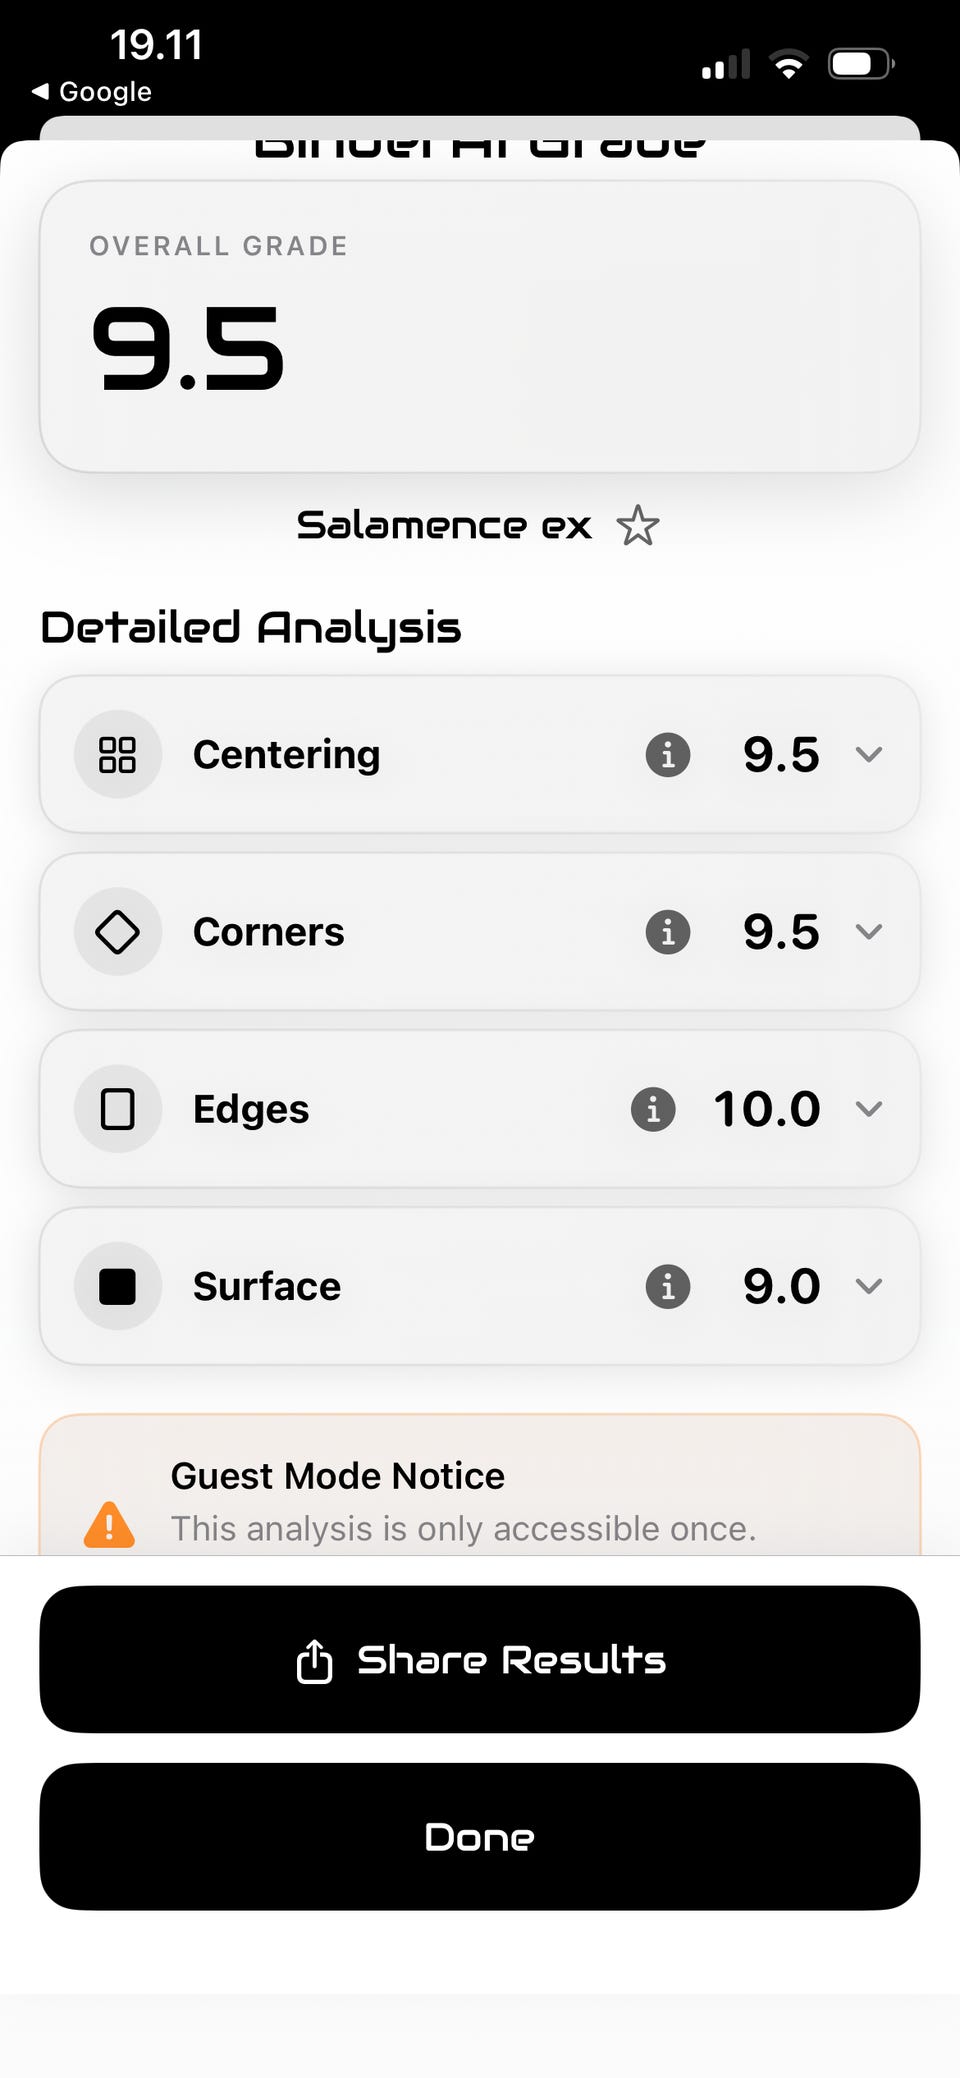Viewport: 960px width, 2078px height.
Task: Expand the Edges details chevron
Action: coord(869,1109)
